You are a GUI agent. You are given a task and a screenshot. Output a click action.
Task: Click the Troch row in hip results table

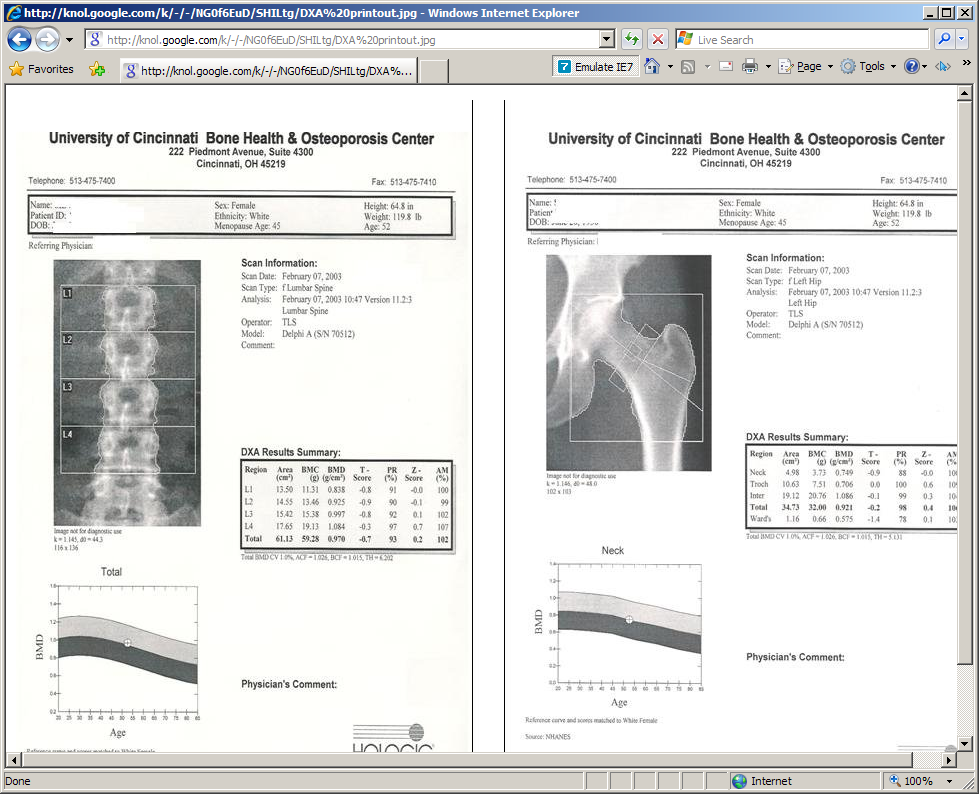pyautogui.click(x=852, y=484)
